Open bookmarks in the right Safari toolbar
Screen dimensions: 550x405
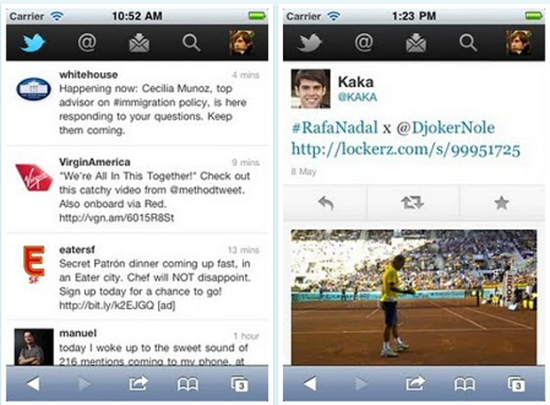(464, 384)
